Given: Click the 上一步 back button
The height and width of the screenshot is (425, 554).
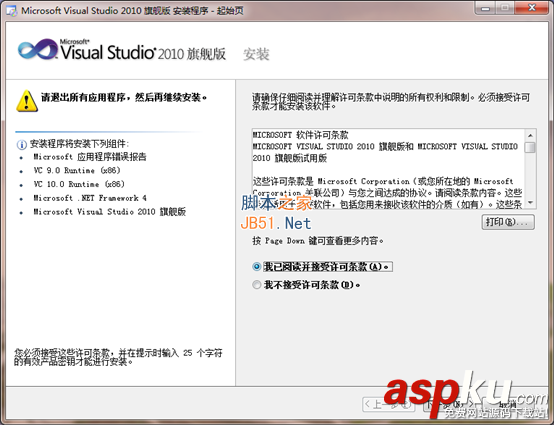Looking at the screenshot, I should click(x=389, y=404).
